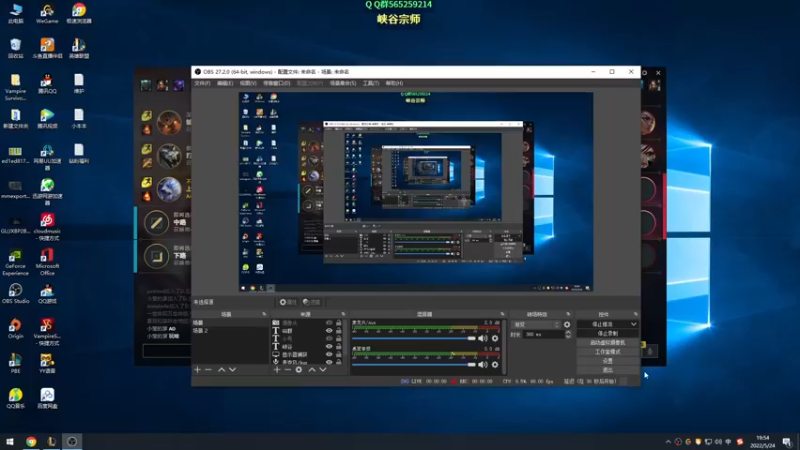
Task: Adjust 麦克风/Aux volume slider
Action: click(x=414, y=338)
